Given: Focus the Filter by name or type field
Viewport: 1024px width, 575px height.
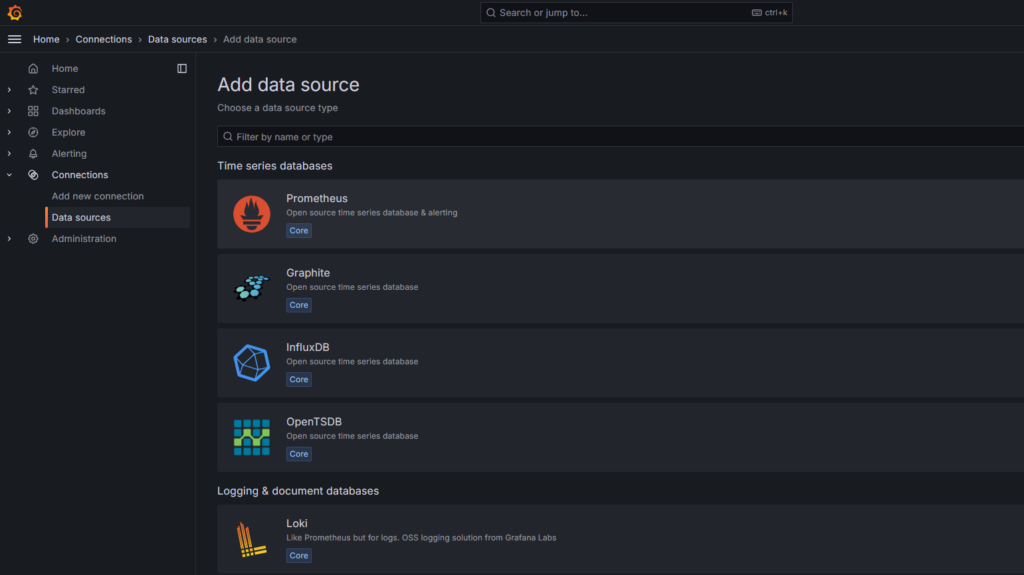Looking at the screenshot, I should pyautogui.click(x=620, y=137).
